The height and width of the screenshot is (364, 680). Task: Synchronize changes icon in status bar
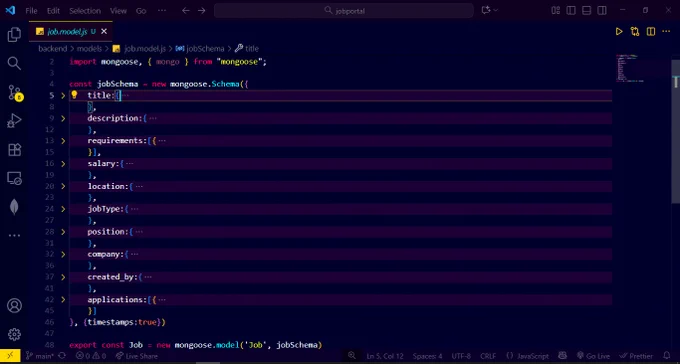click(x=62, y=356)
